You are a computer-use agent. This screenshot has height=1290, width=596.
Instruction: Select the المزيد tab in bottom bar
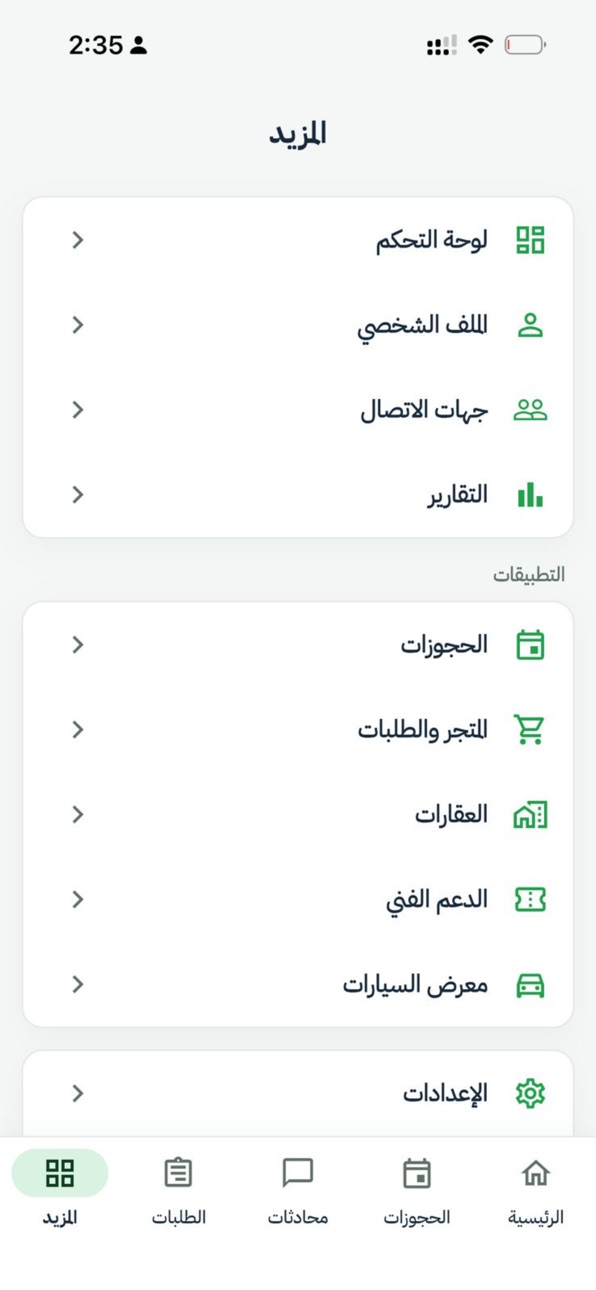pos(60,1190)
